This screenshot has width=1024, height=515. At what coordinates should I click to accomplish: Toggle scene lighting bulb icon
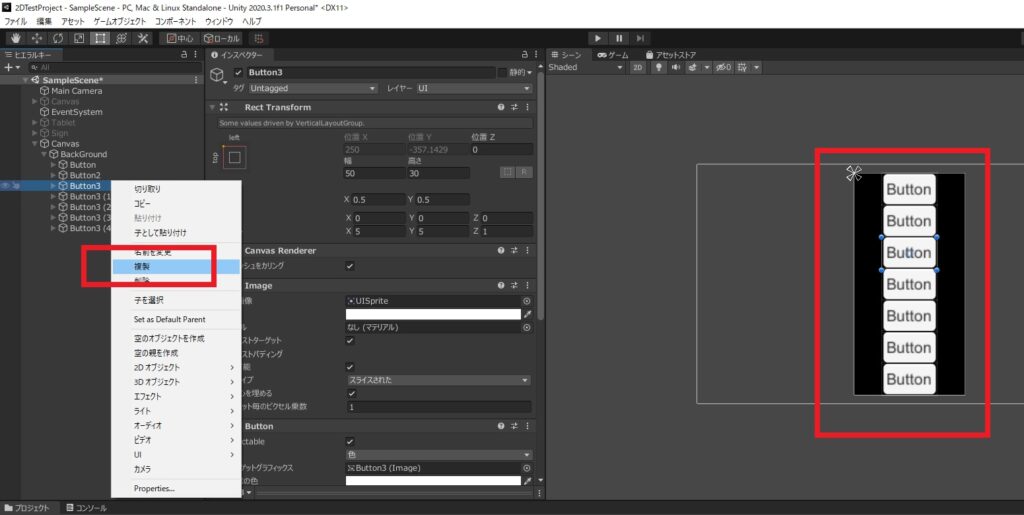[x=659, y=67]
